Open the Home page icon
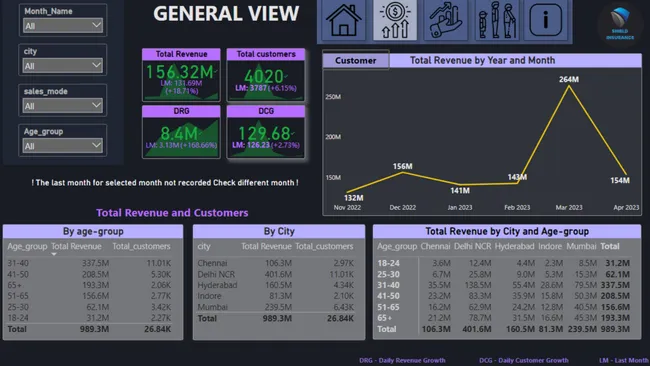The image size is (650, 366). [343, 20]
